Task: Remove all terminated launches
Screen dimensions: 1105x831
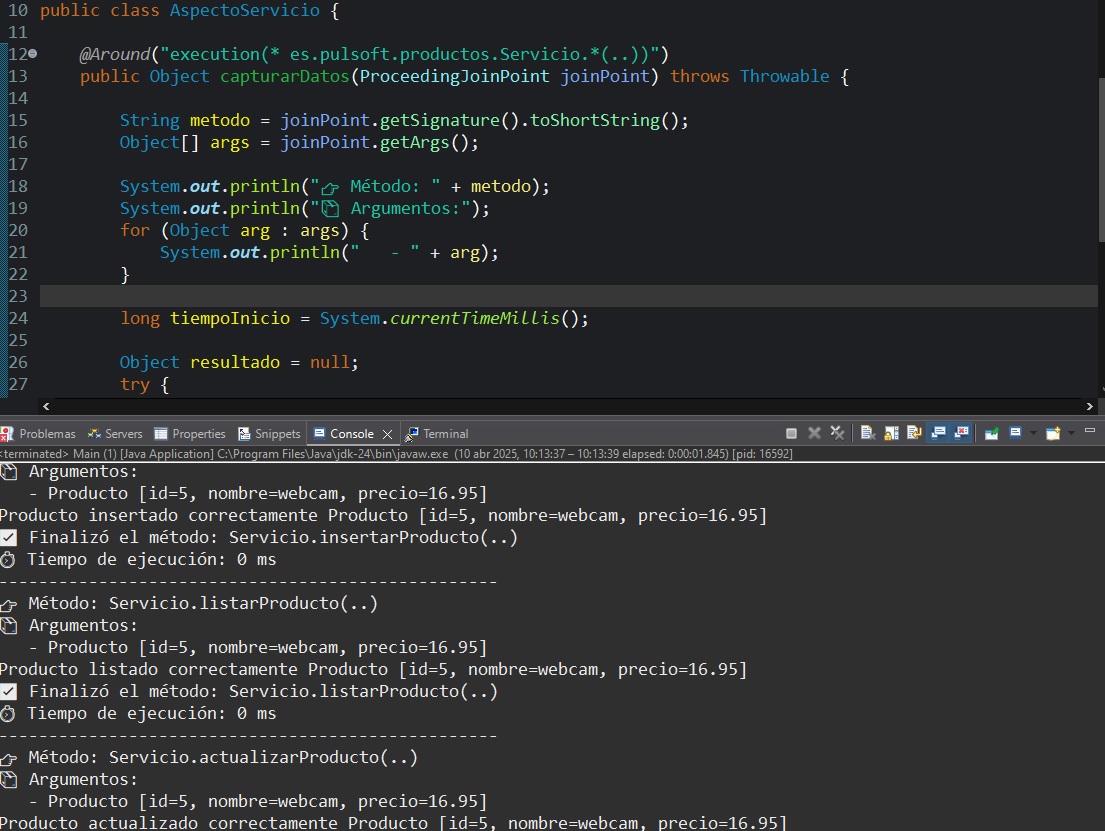Action: pyautogui.click(x=837, y=434)
